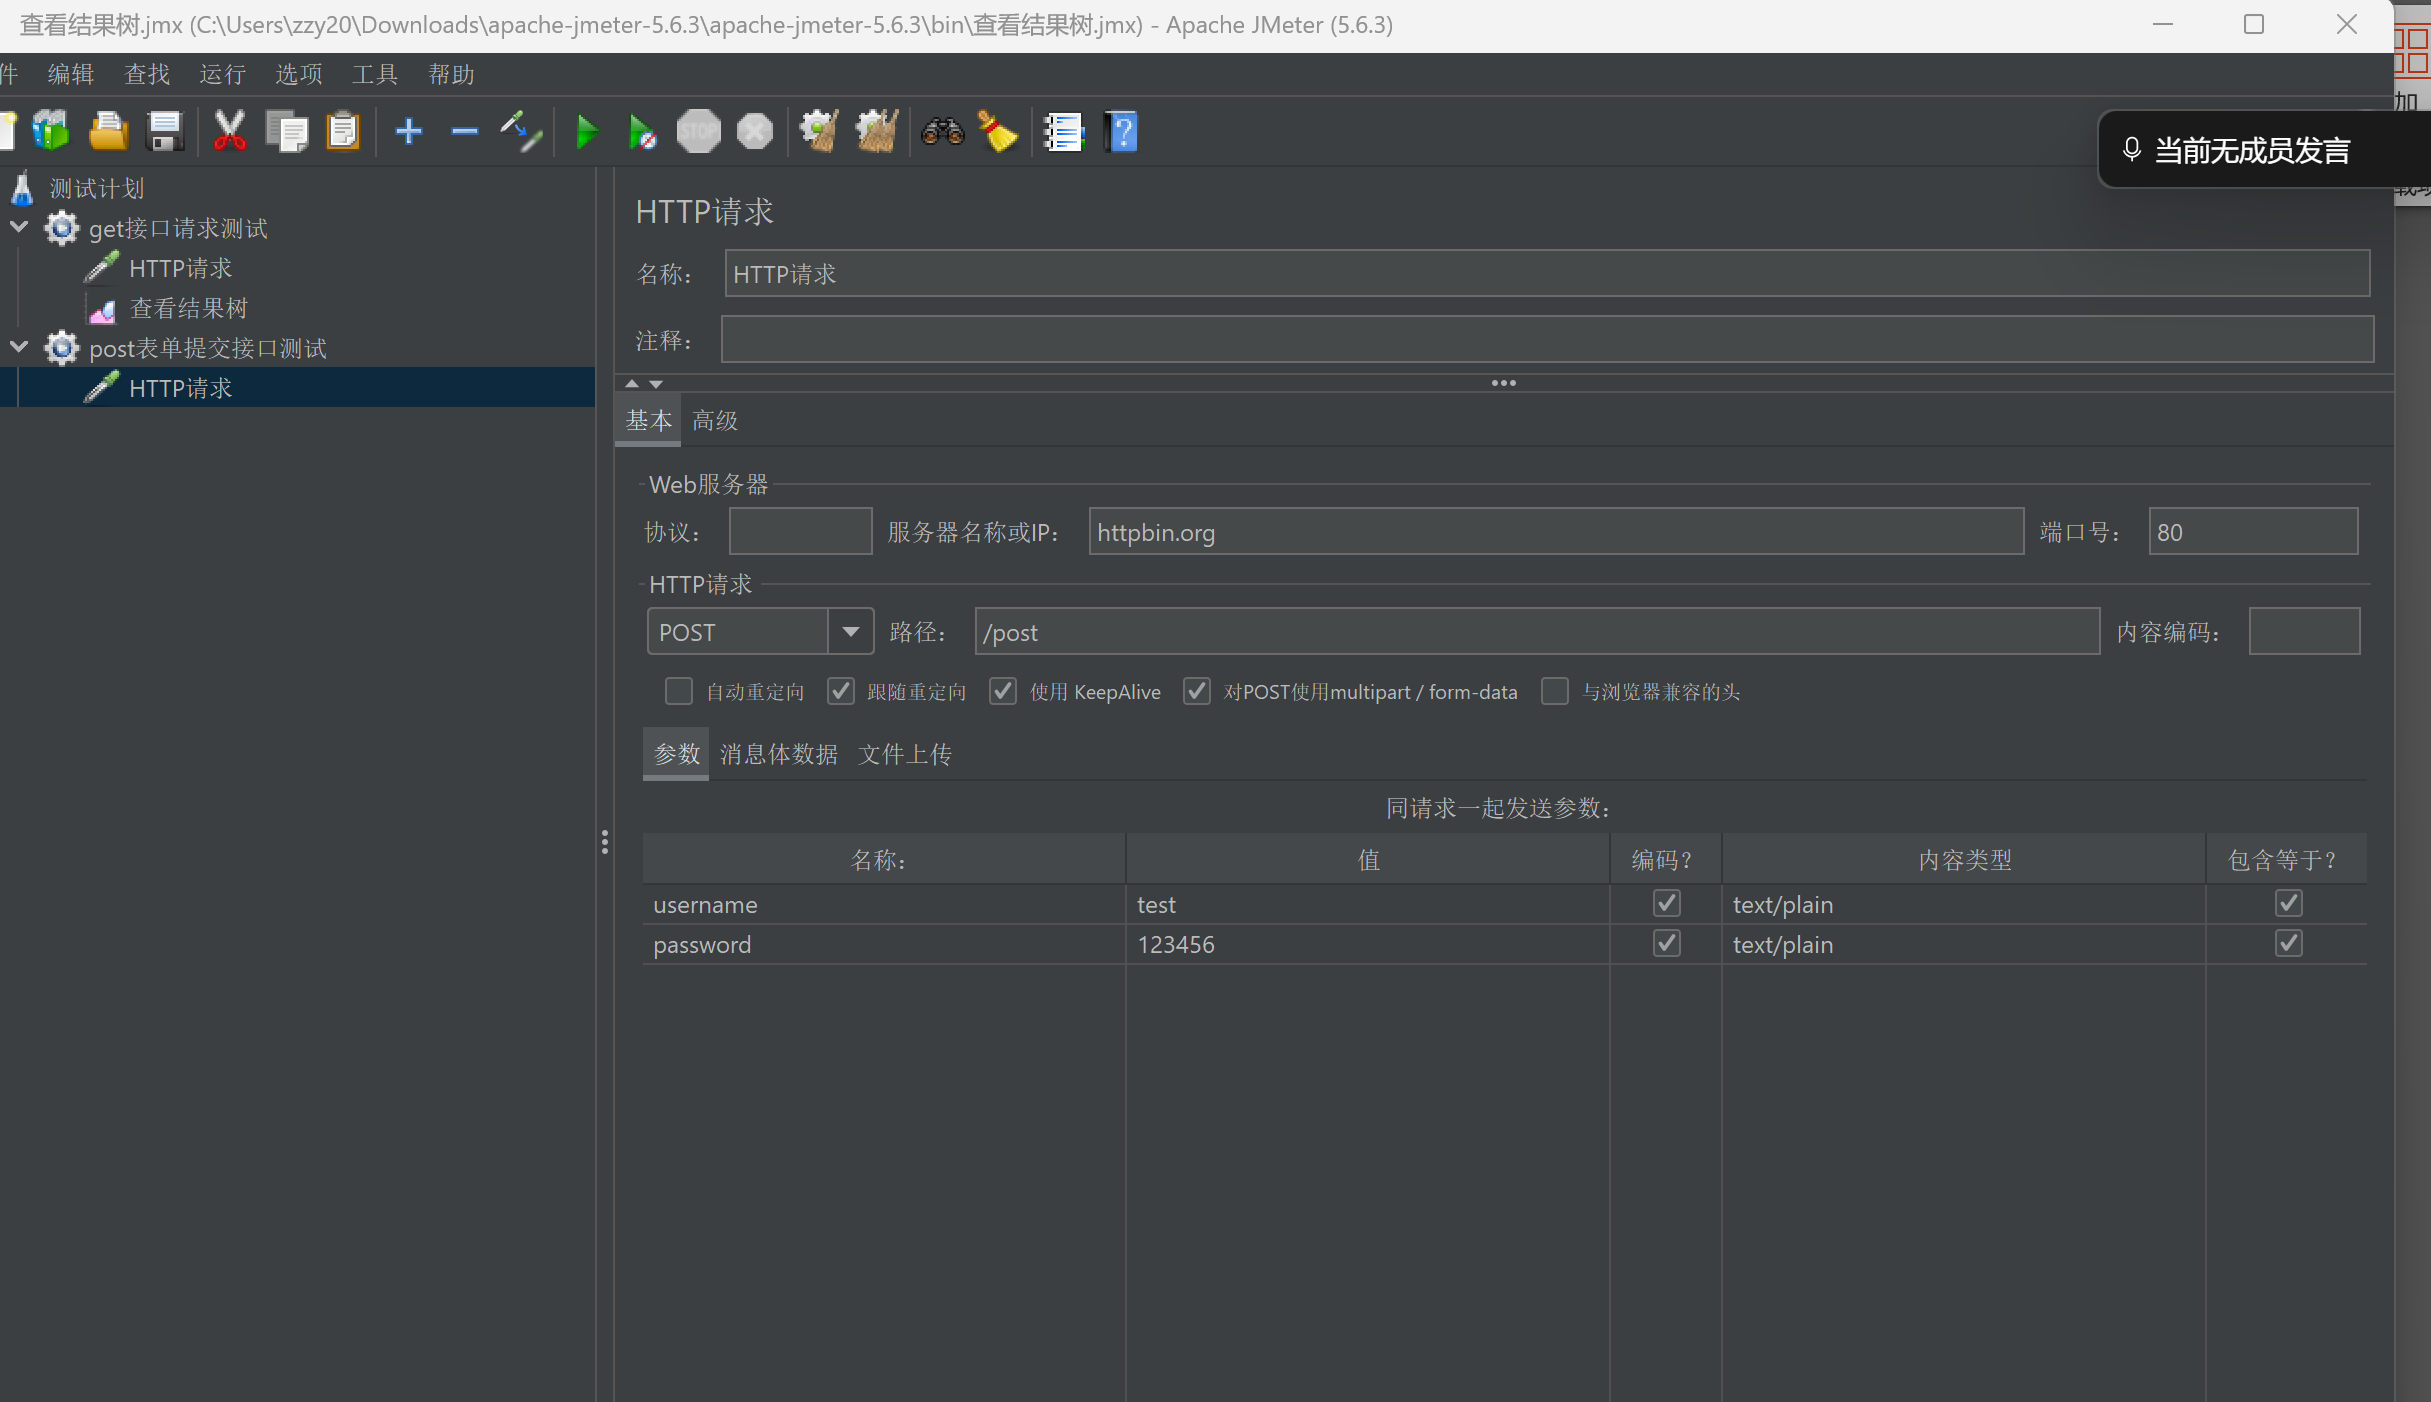The width and height of the screenshot is (2431, 1402).
Task: Collapse post表单提交接口测试 tree node
Action: point(19,348)
